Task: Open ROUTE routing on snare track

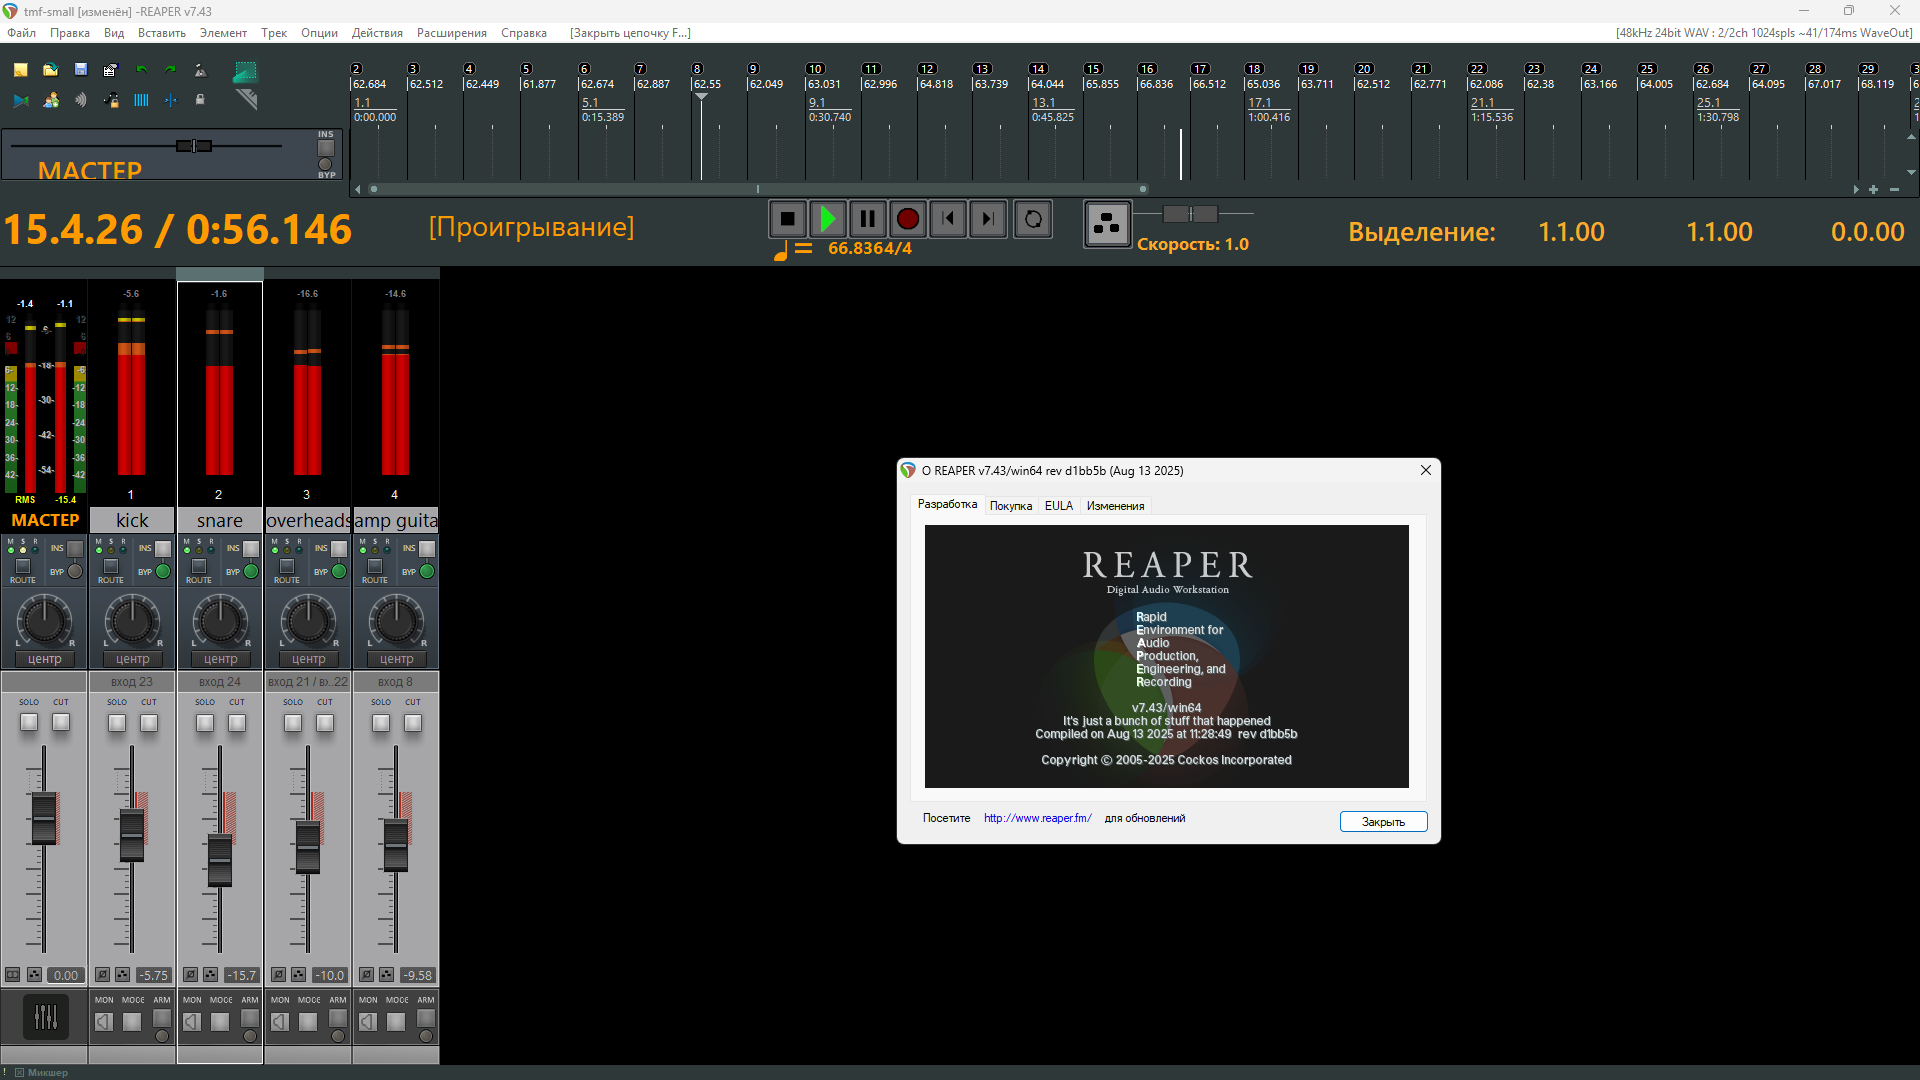Action: tap(199, 566)
